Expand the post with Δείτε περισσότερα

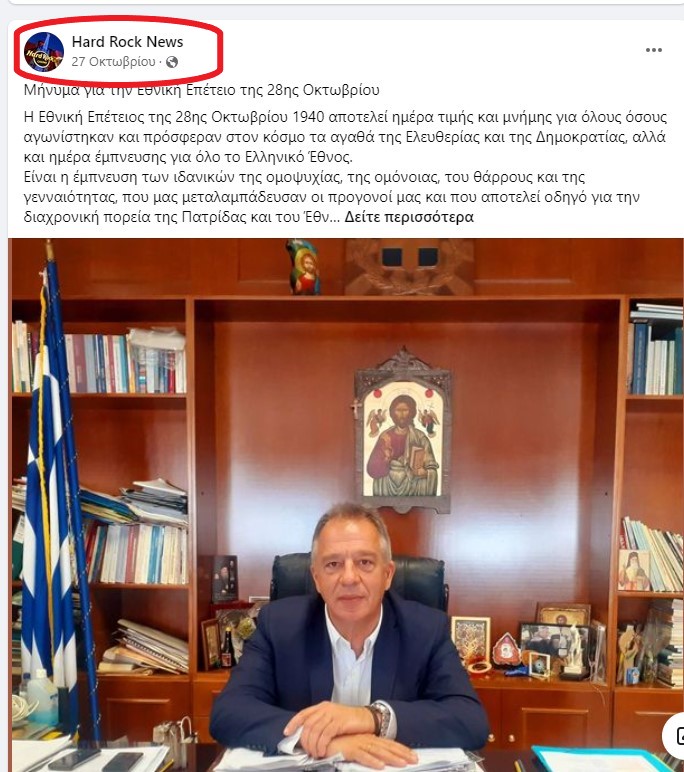point(409,217)
